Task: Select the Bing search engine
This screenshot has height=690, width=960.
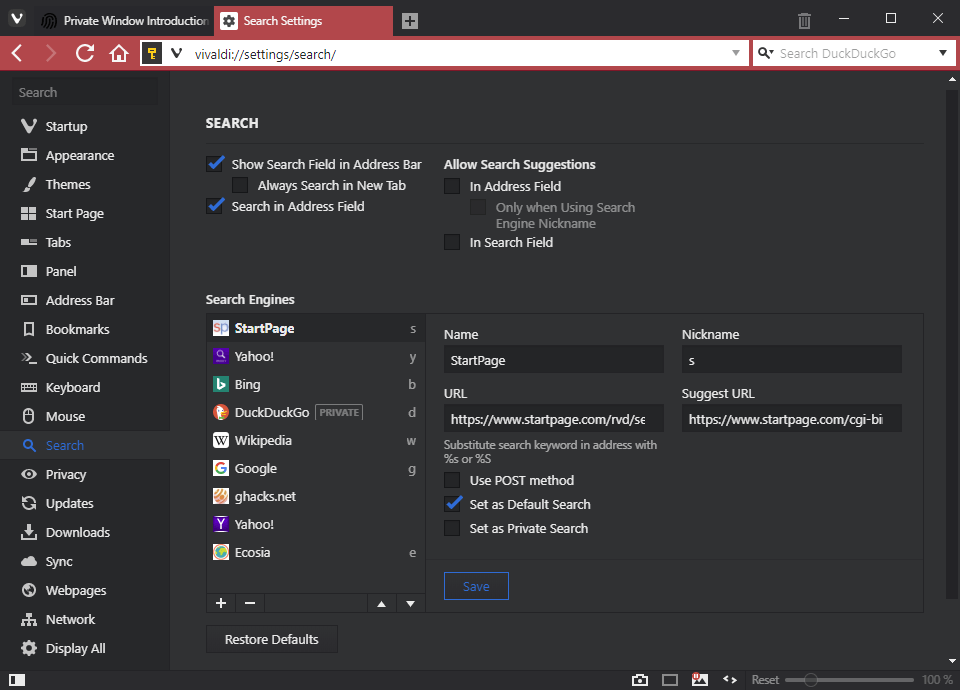Action: 316,384
